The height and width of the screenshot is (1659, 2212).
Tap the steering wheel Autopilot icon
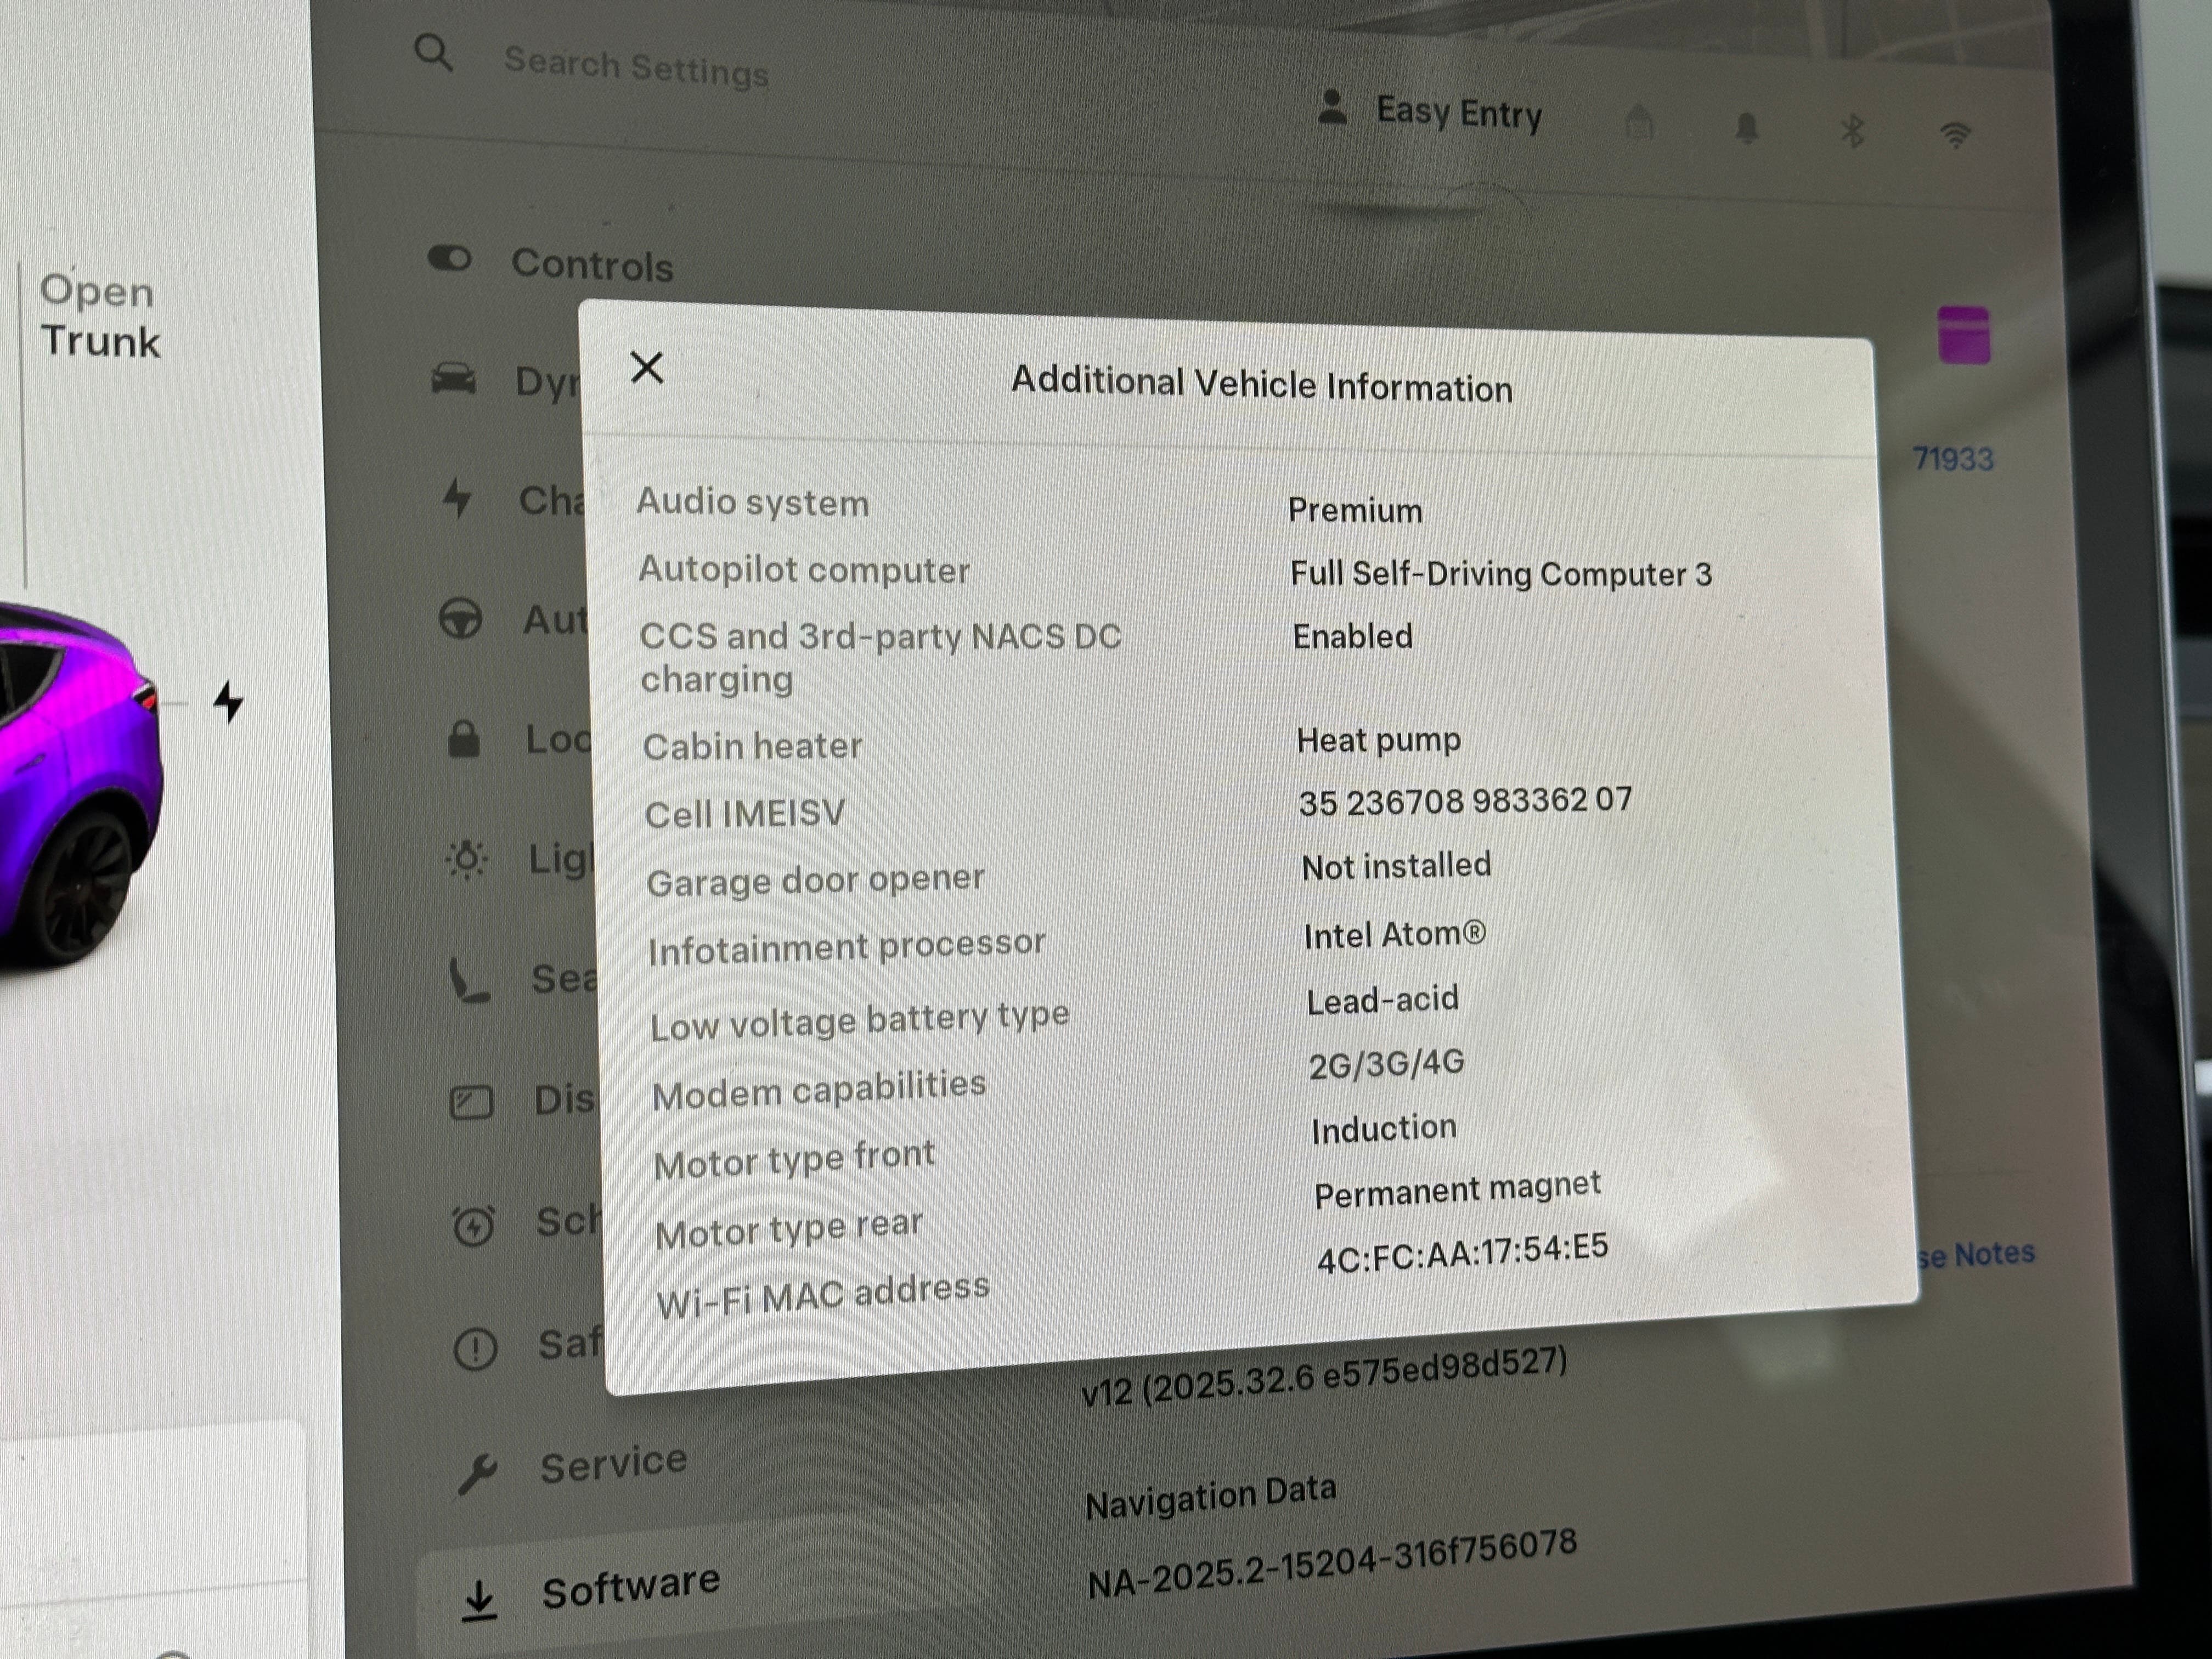pos(461,618)
